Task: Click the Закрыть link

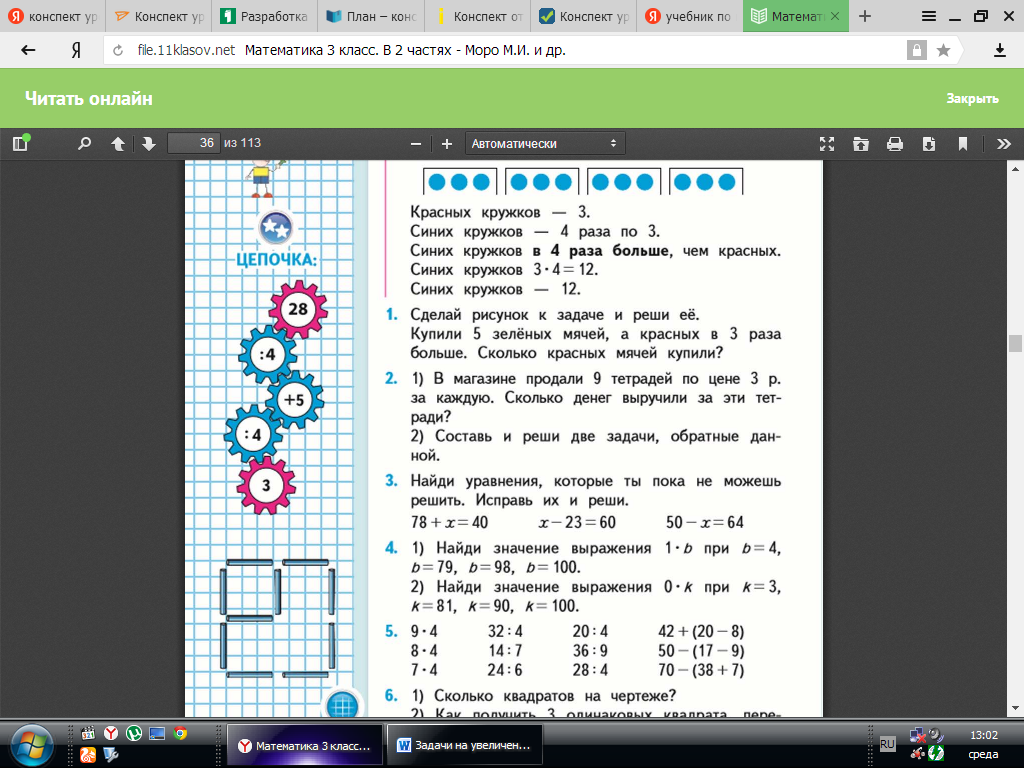Action: coord(972,98)
